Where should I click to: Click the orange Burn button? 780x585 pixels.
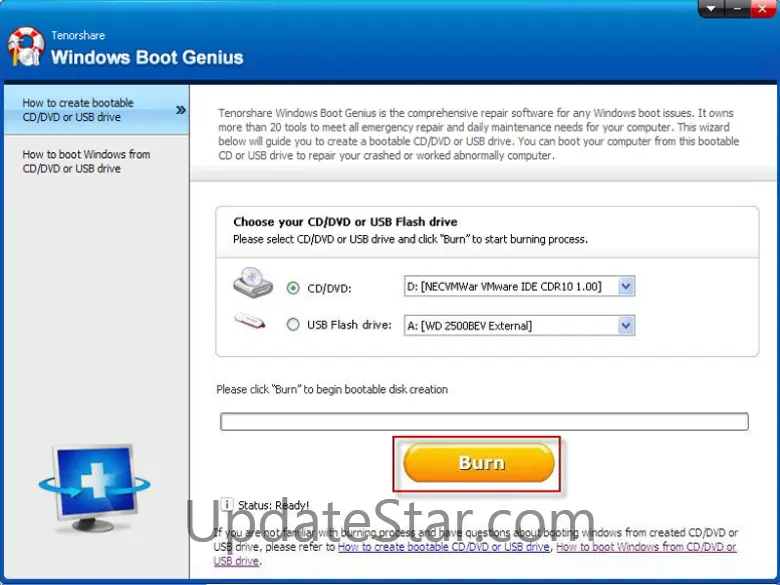479,463
